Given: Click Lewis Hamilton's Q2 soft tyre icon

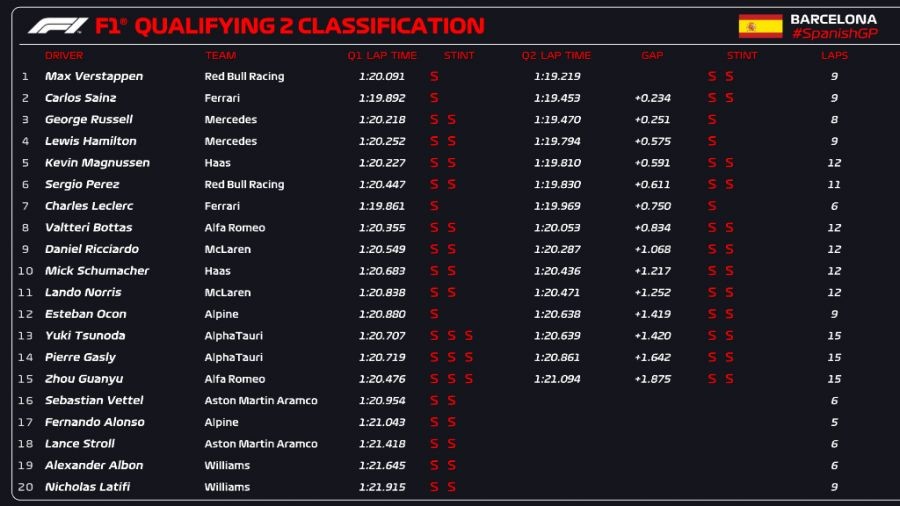Looking at the screenshot, I should (x=712, y=141).
